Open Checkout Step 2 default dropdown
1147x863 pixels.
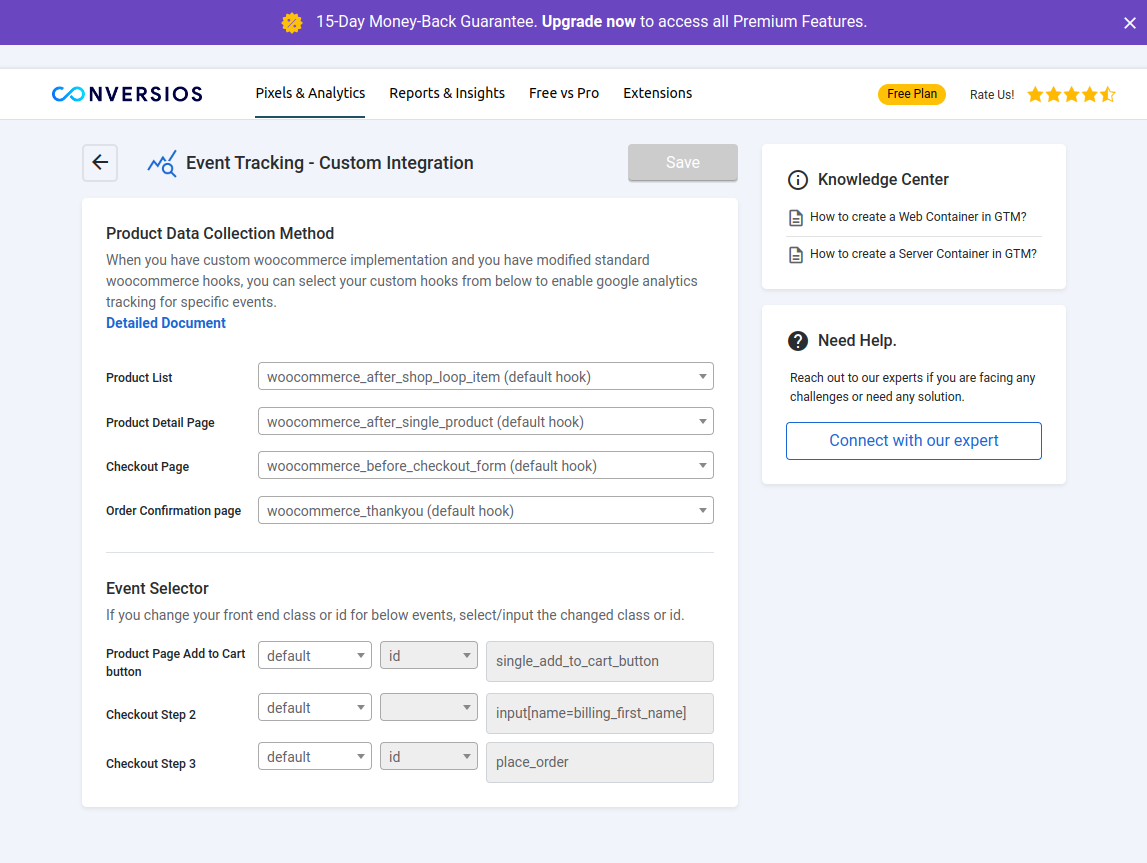click(x=315, y=707)
